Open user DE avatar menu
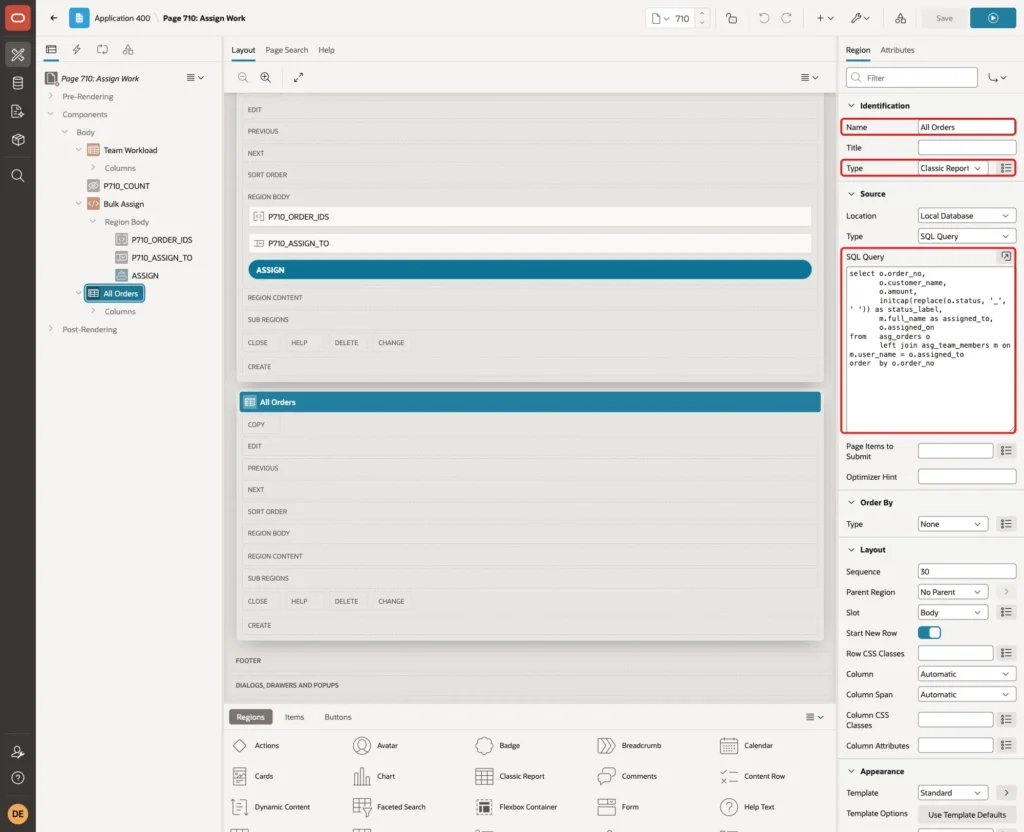1024x832 pixels. tap(18, 814)
